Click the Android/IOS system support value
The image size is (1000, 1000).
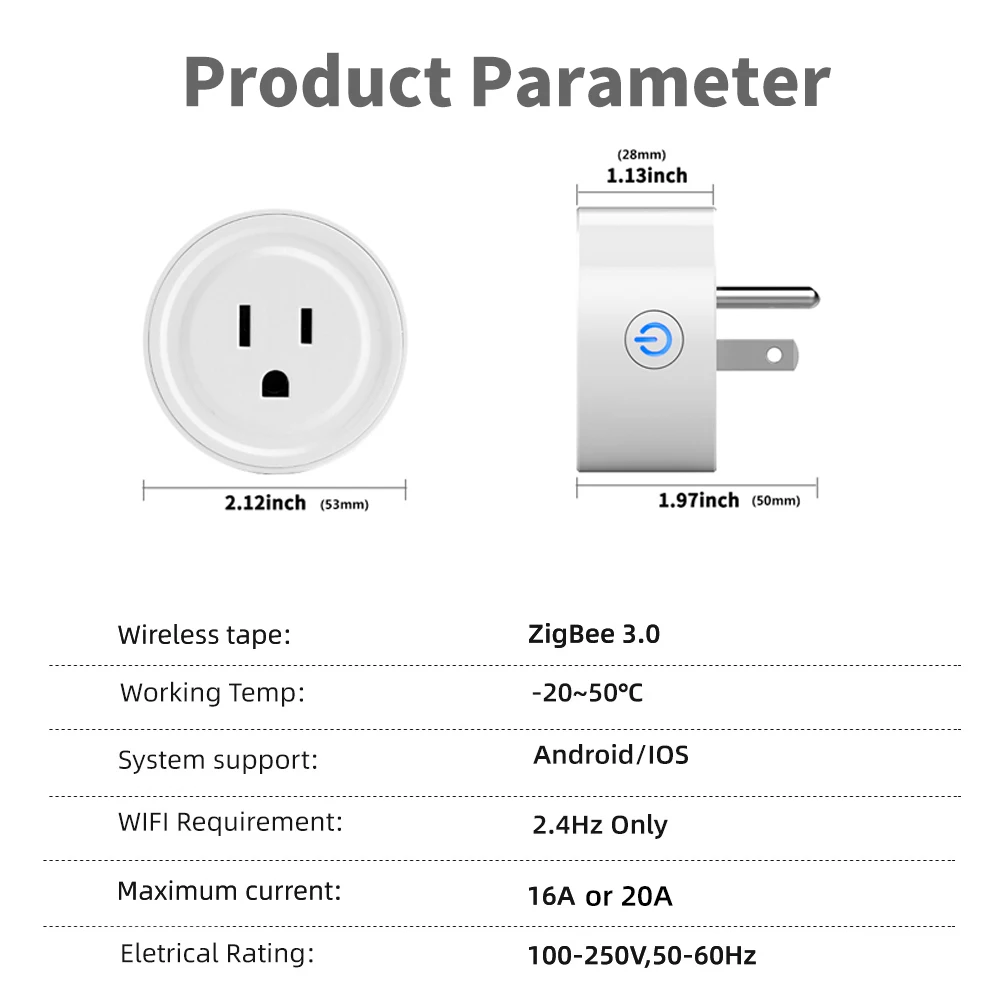(x=611, y=755)
